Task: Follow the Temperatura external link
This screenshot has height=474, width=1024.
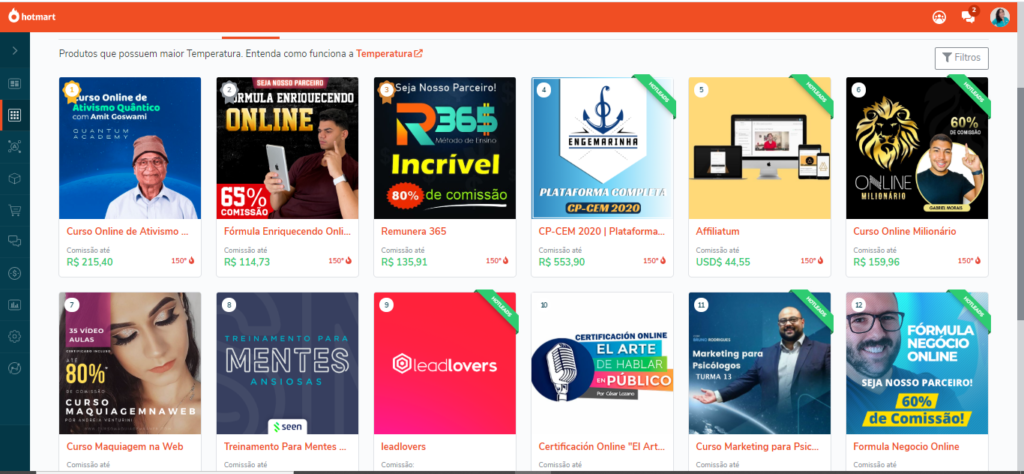Action: pyautogui.click(x=389, y=54)
